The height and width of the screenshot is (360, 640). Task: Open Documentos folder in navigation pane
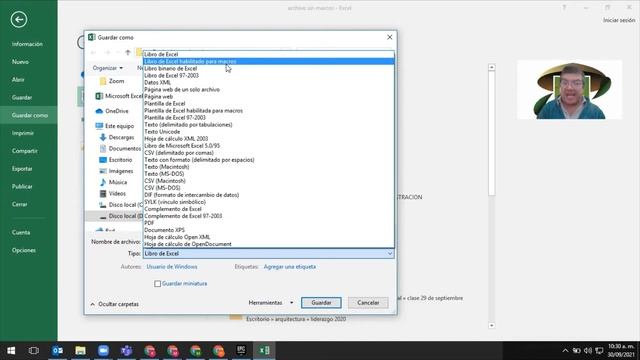pyautogui.click(x=120, y=149)
